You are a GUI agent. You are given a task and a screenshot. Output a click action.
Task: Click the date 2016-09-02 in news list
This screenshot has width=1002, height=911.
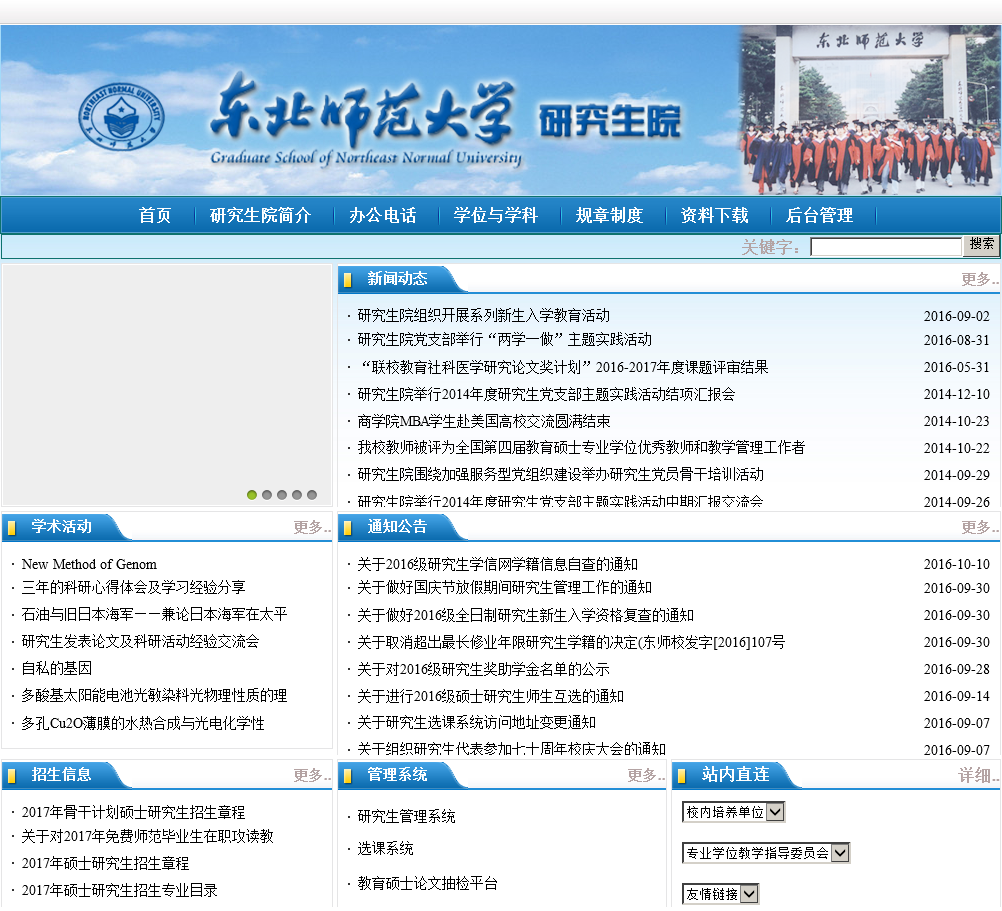[x=957, y=316]
